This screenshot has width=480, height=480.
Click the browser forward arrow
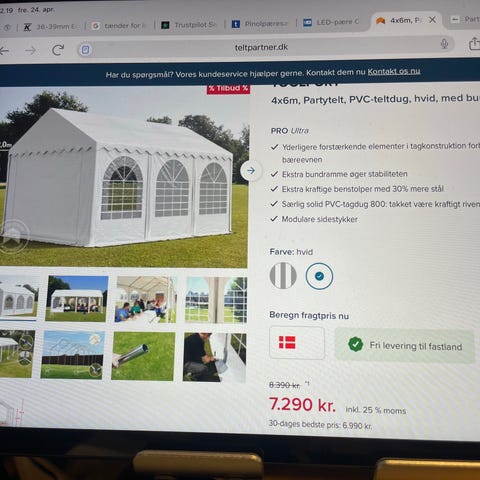(31, 51)
